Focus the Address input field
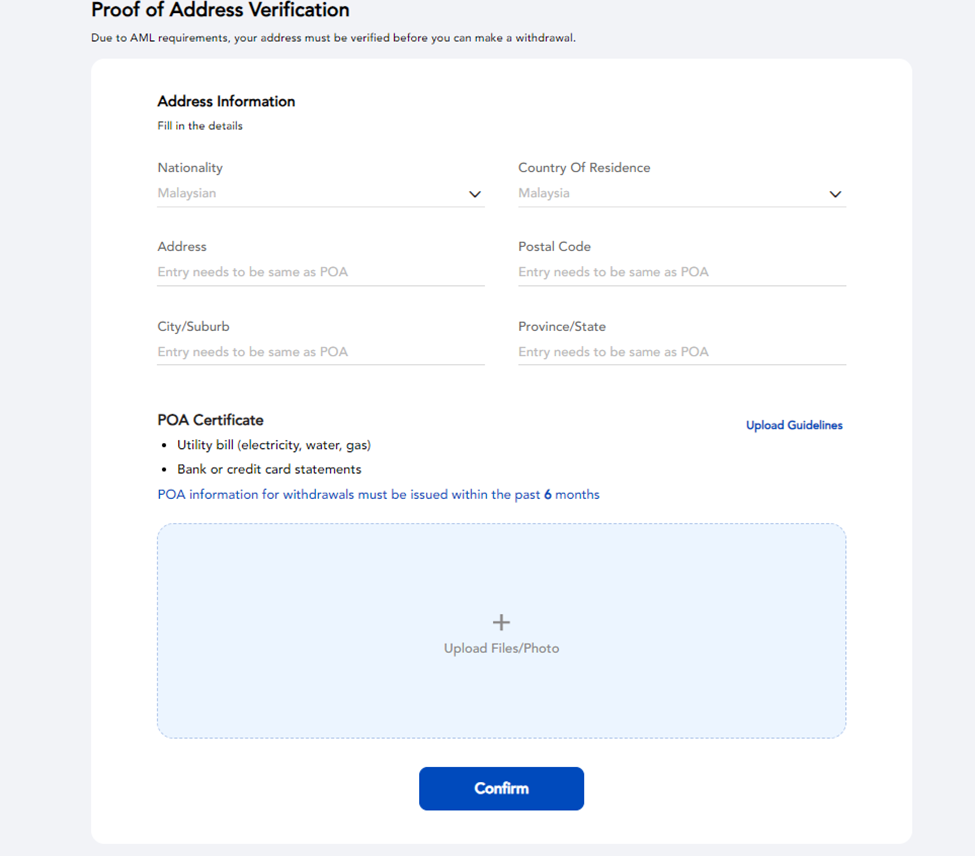Screen dimensions: 975x856 [x=321, y=272]
